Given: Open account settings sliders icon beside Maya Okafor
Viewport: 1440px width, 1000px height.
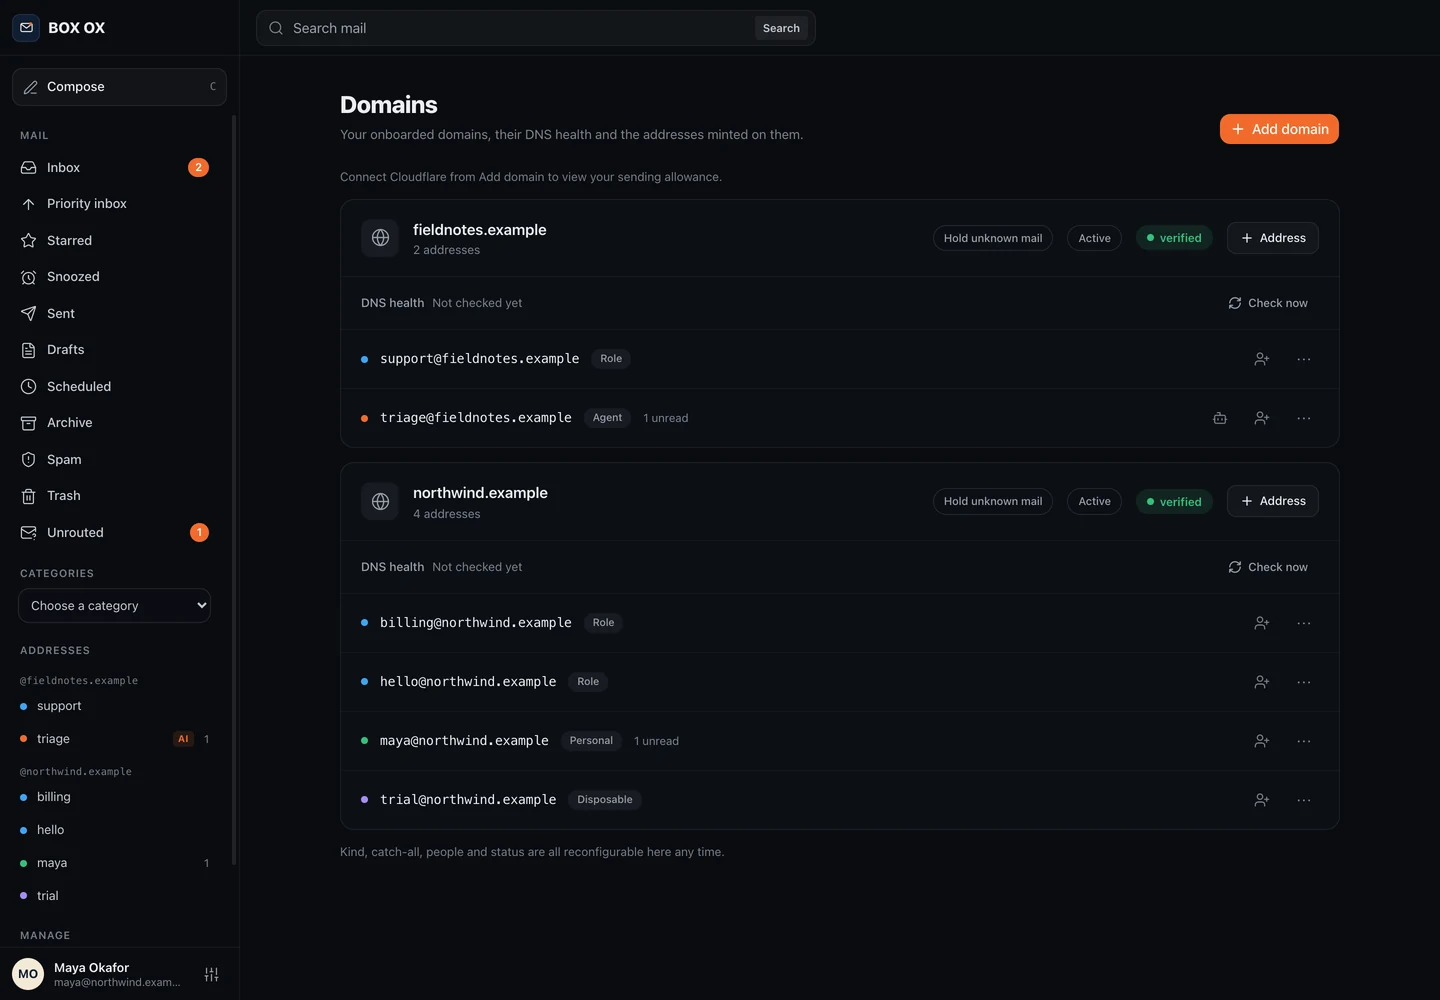Looking at the screenshot, I should point(212,974).
